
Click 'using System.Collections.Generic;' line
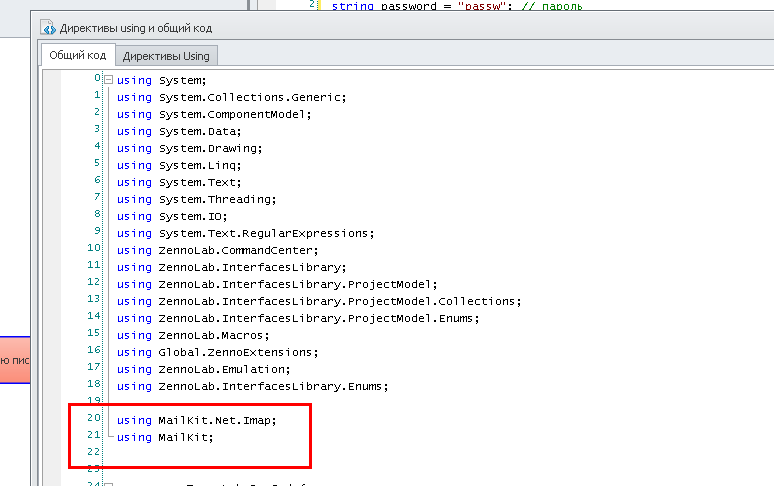232,97
